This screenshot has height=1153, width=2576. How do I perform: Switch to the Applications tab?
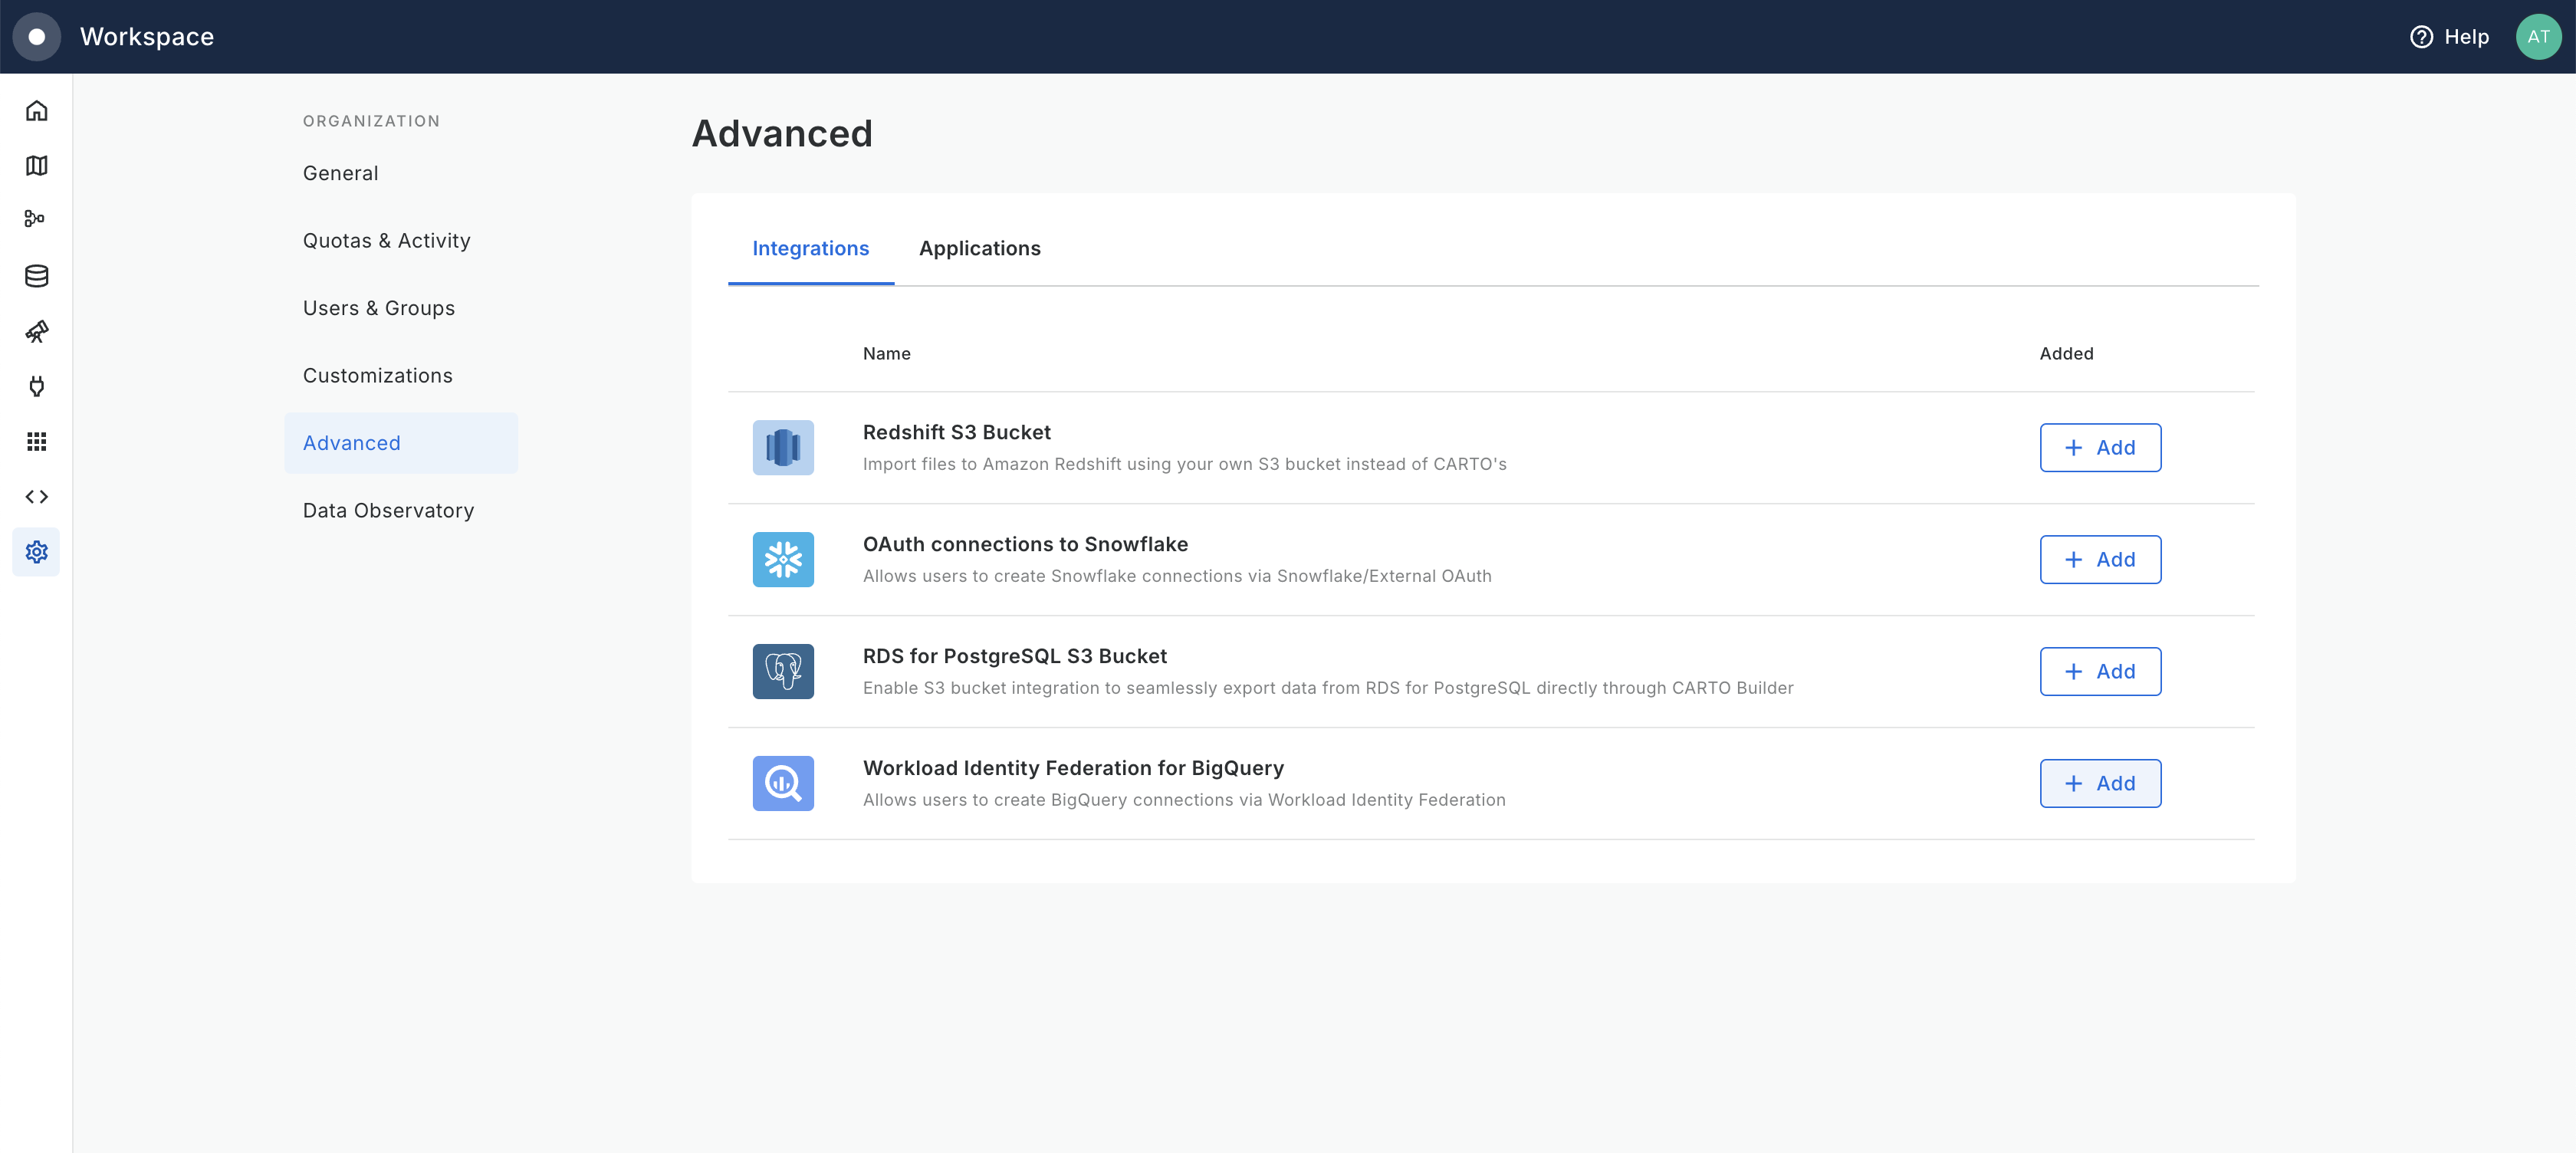[979, 249]
